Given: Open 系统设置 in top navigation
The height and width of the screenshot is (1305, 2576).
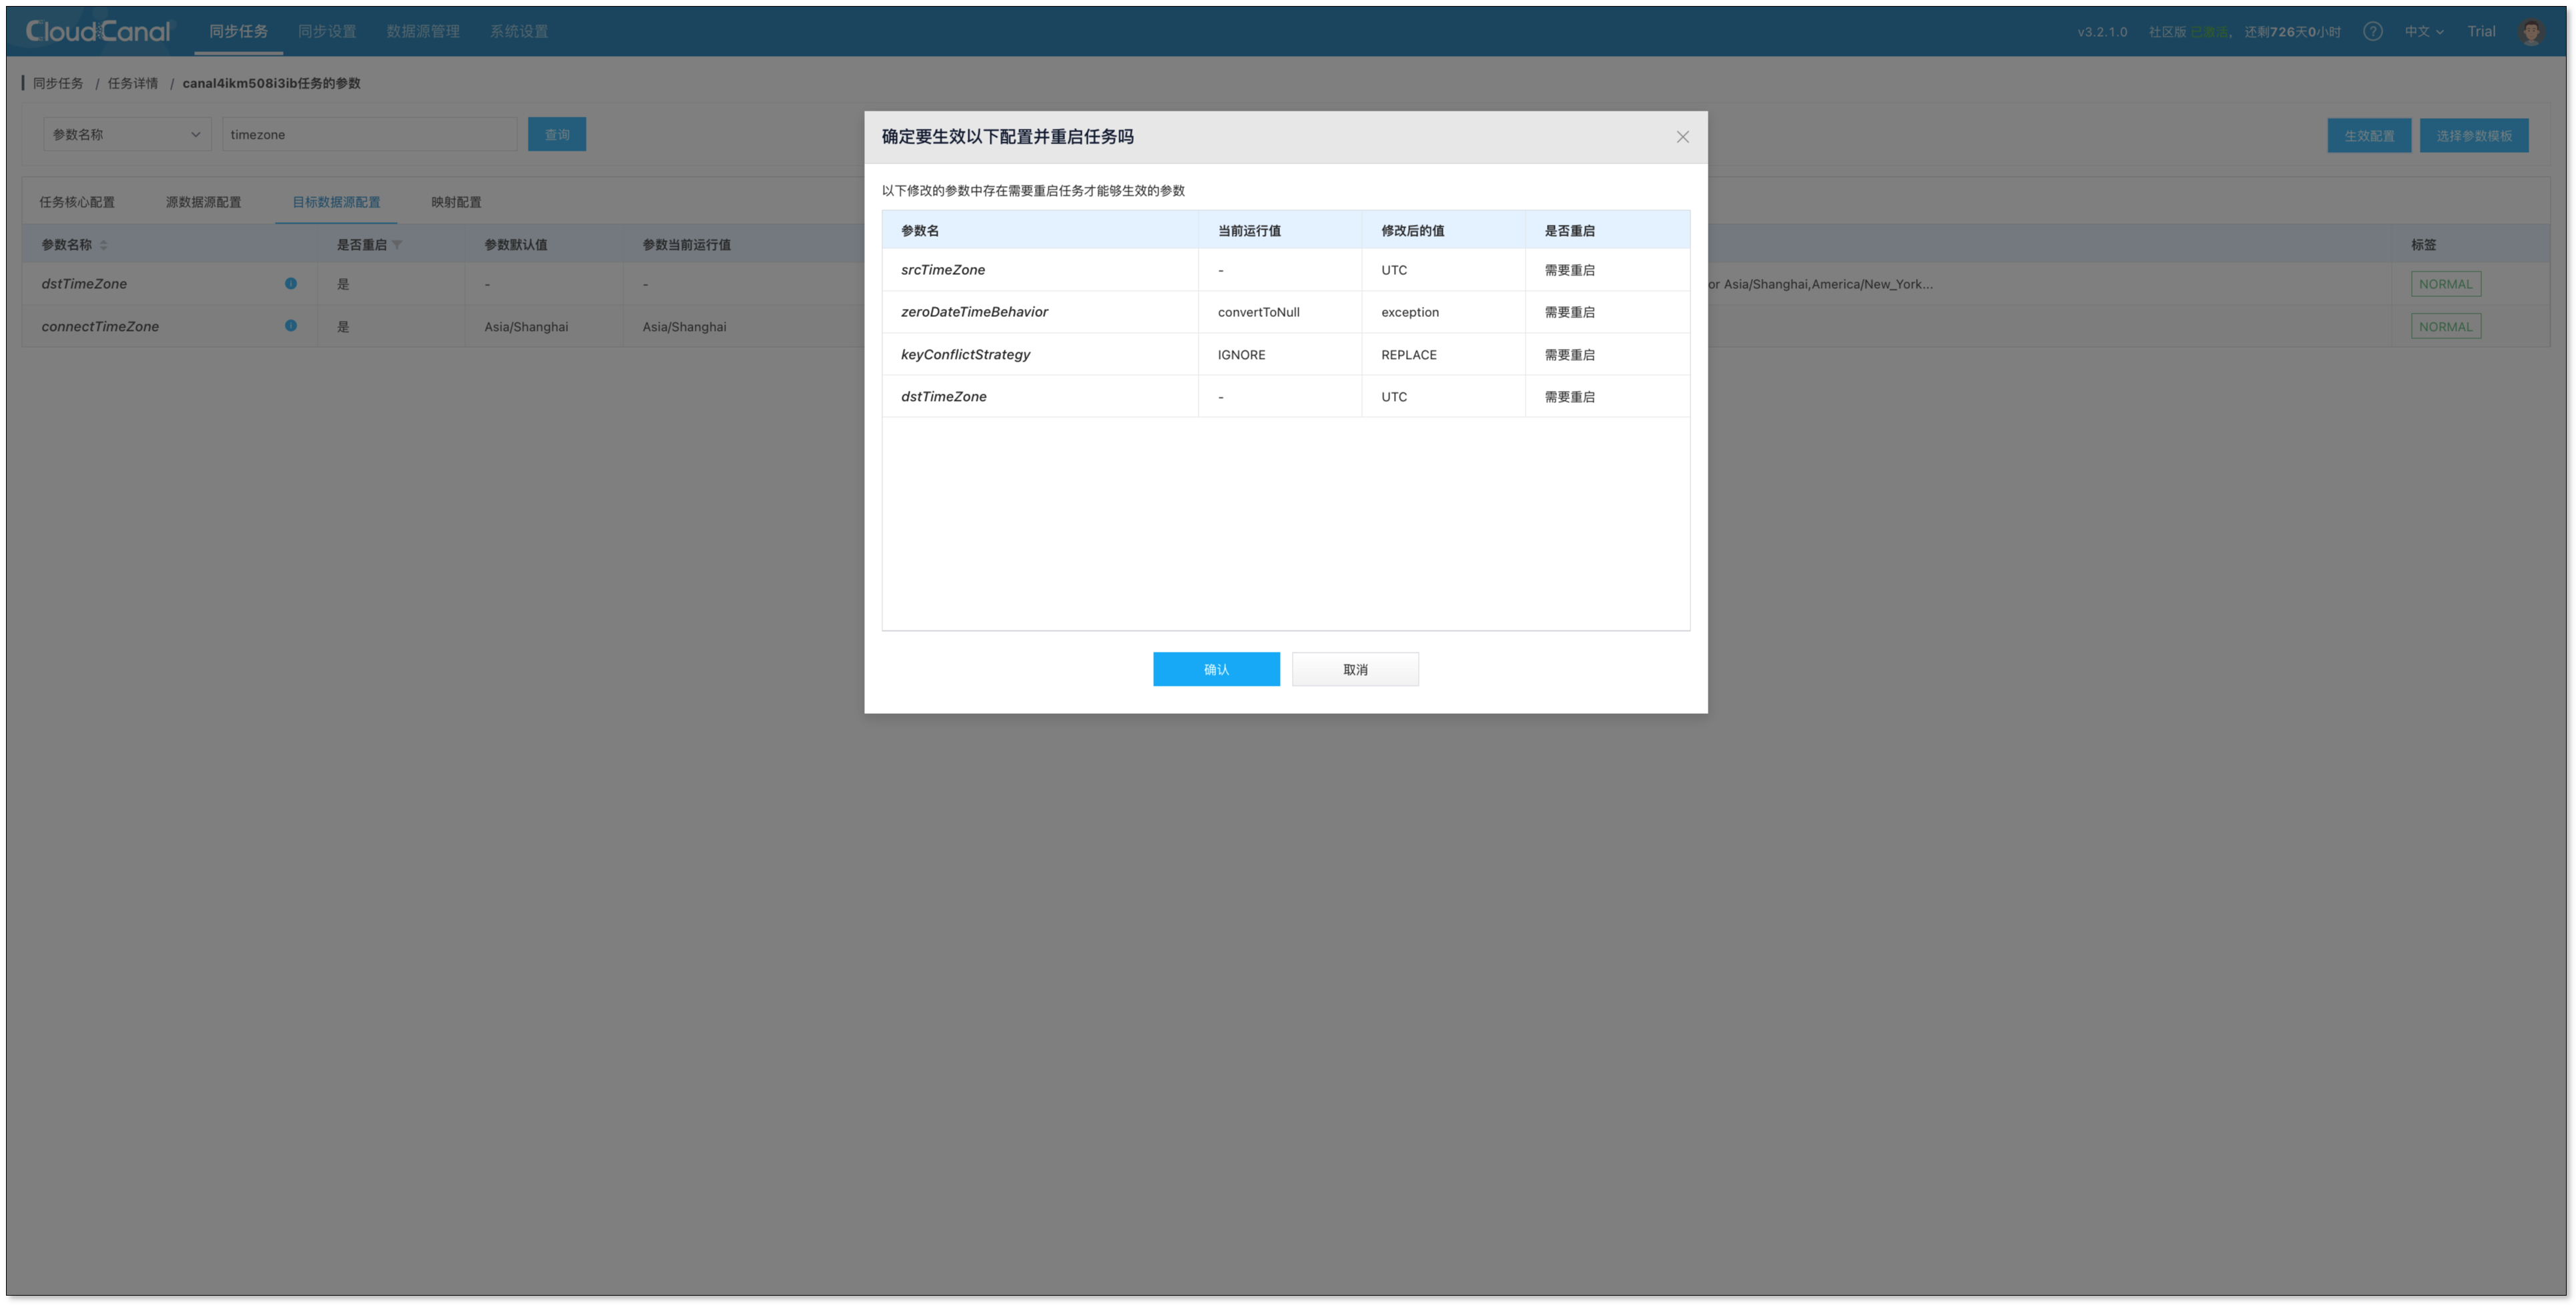Looking at the screenshot, I should (518, 32).
